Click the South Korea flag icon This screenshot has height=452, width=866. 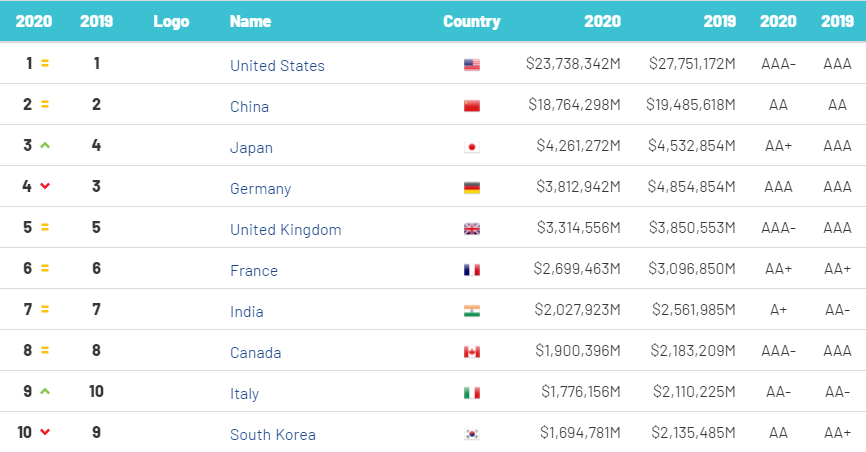pos(472,434)
